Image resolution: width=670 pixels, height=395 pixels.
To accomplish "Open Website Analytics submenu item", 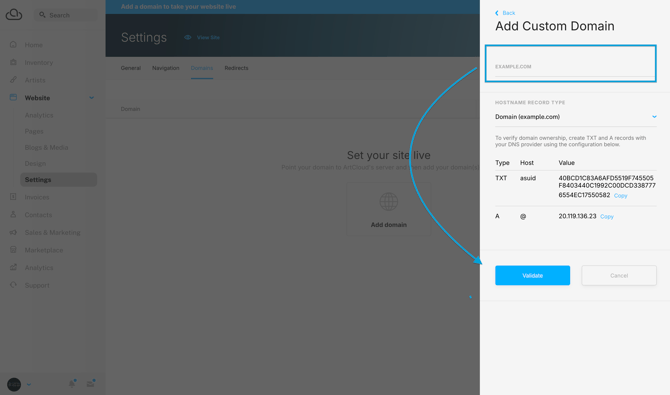I will click(39, 115).
